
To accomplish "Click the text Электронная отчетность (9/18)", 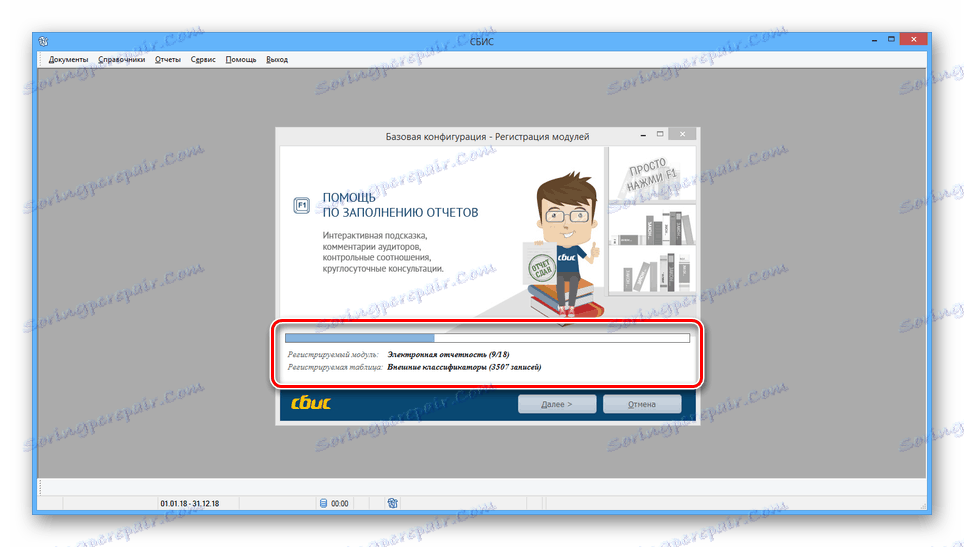I will pyautogui.click(x=448, y=354).
